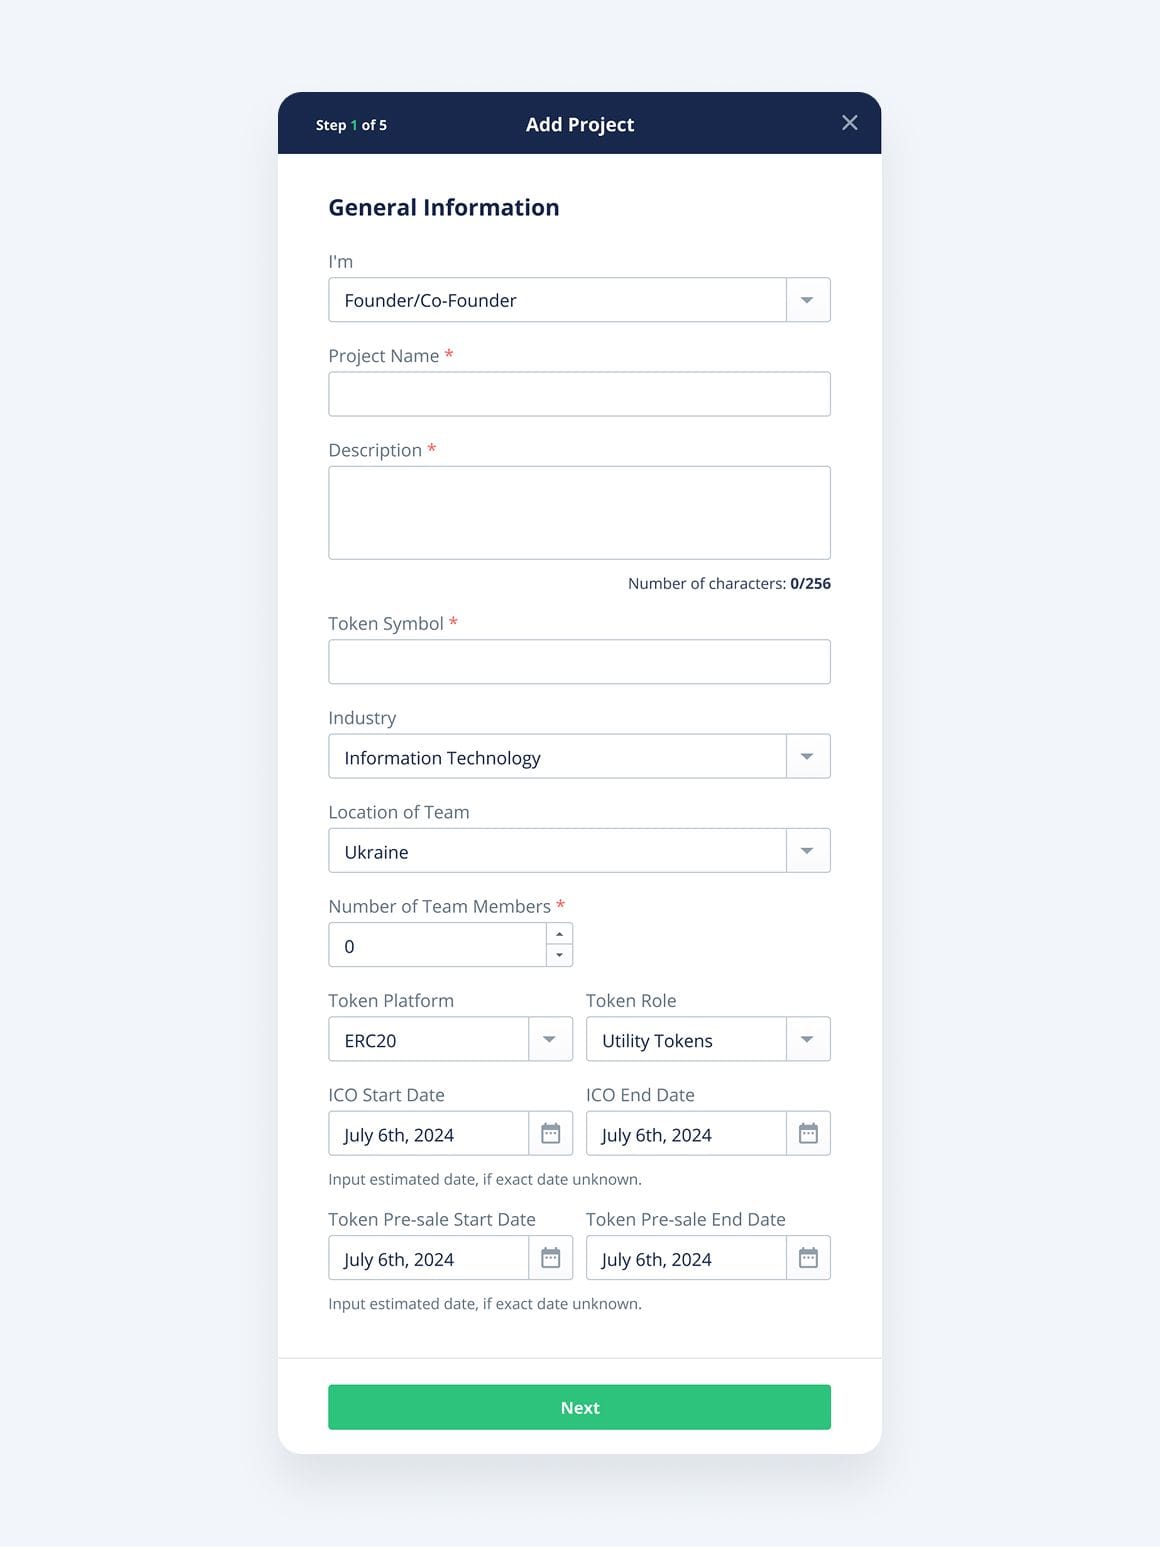Click the ICO Start Date text field
Screen dimensions: 1160x1547
428,1134
